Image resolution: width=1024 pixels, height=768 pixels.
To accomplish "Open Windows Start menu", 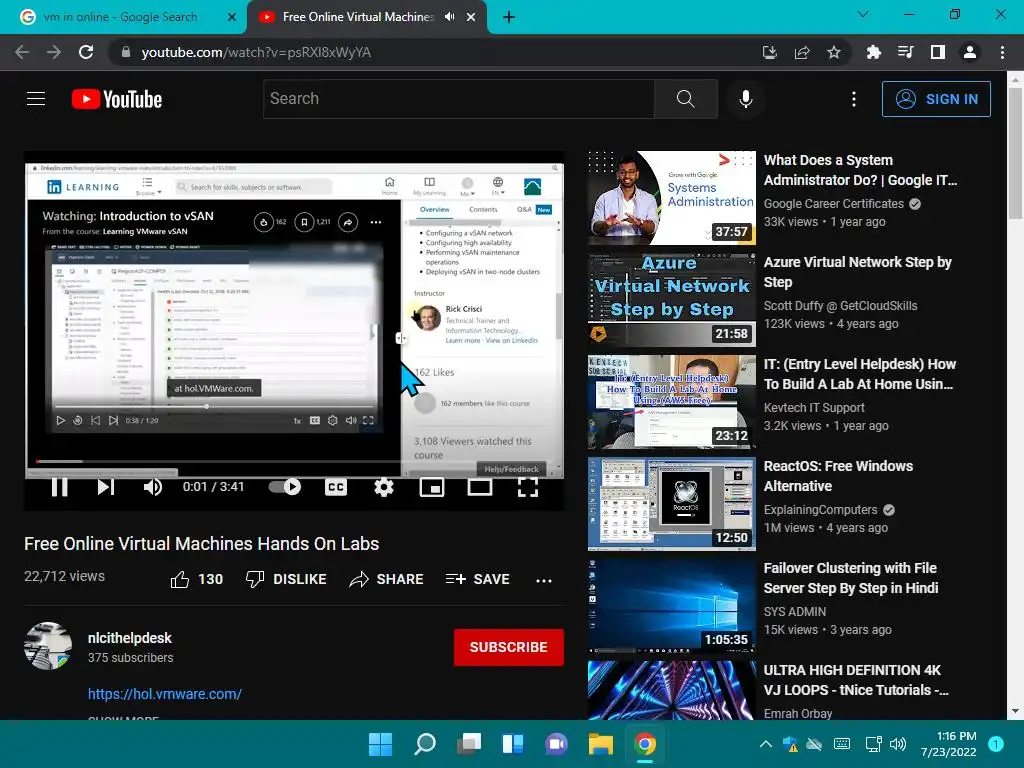I will (x=380, y=744).
